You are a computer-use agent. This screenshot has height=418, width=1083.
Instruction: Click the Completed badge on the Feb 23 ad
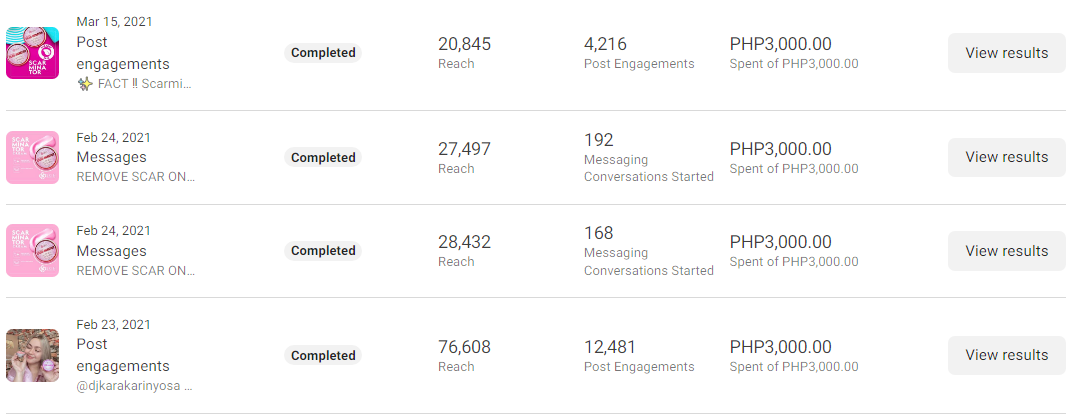click(x=323, y=355)
